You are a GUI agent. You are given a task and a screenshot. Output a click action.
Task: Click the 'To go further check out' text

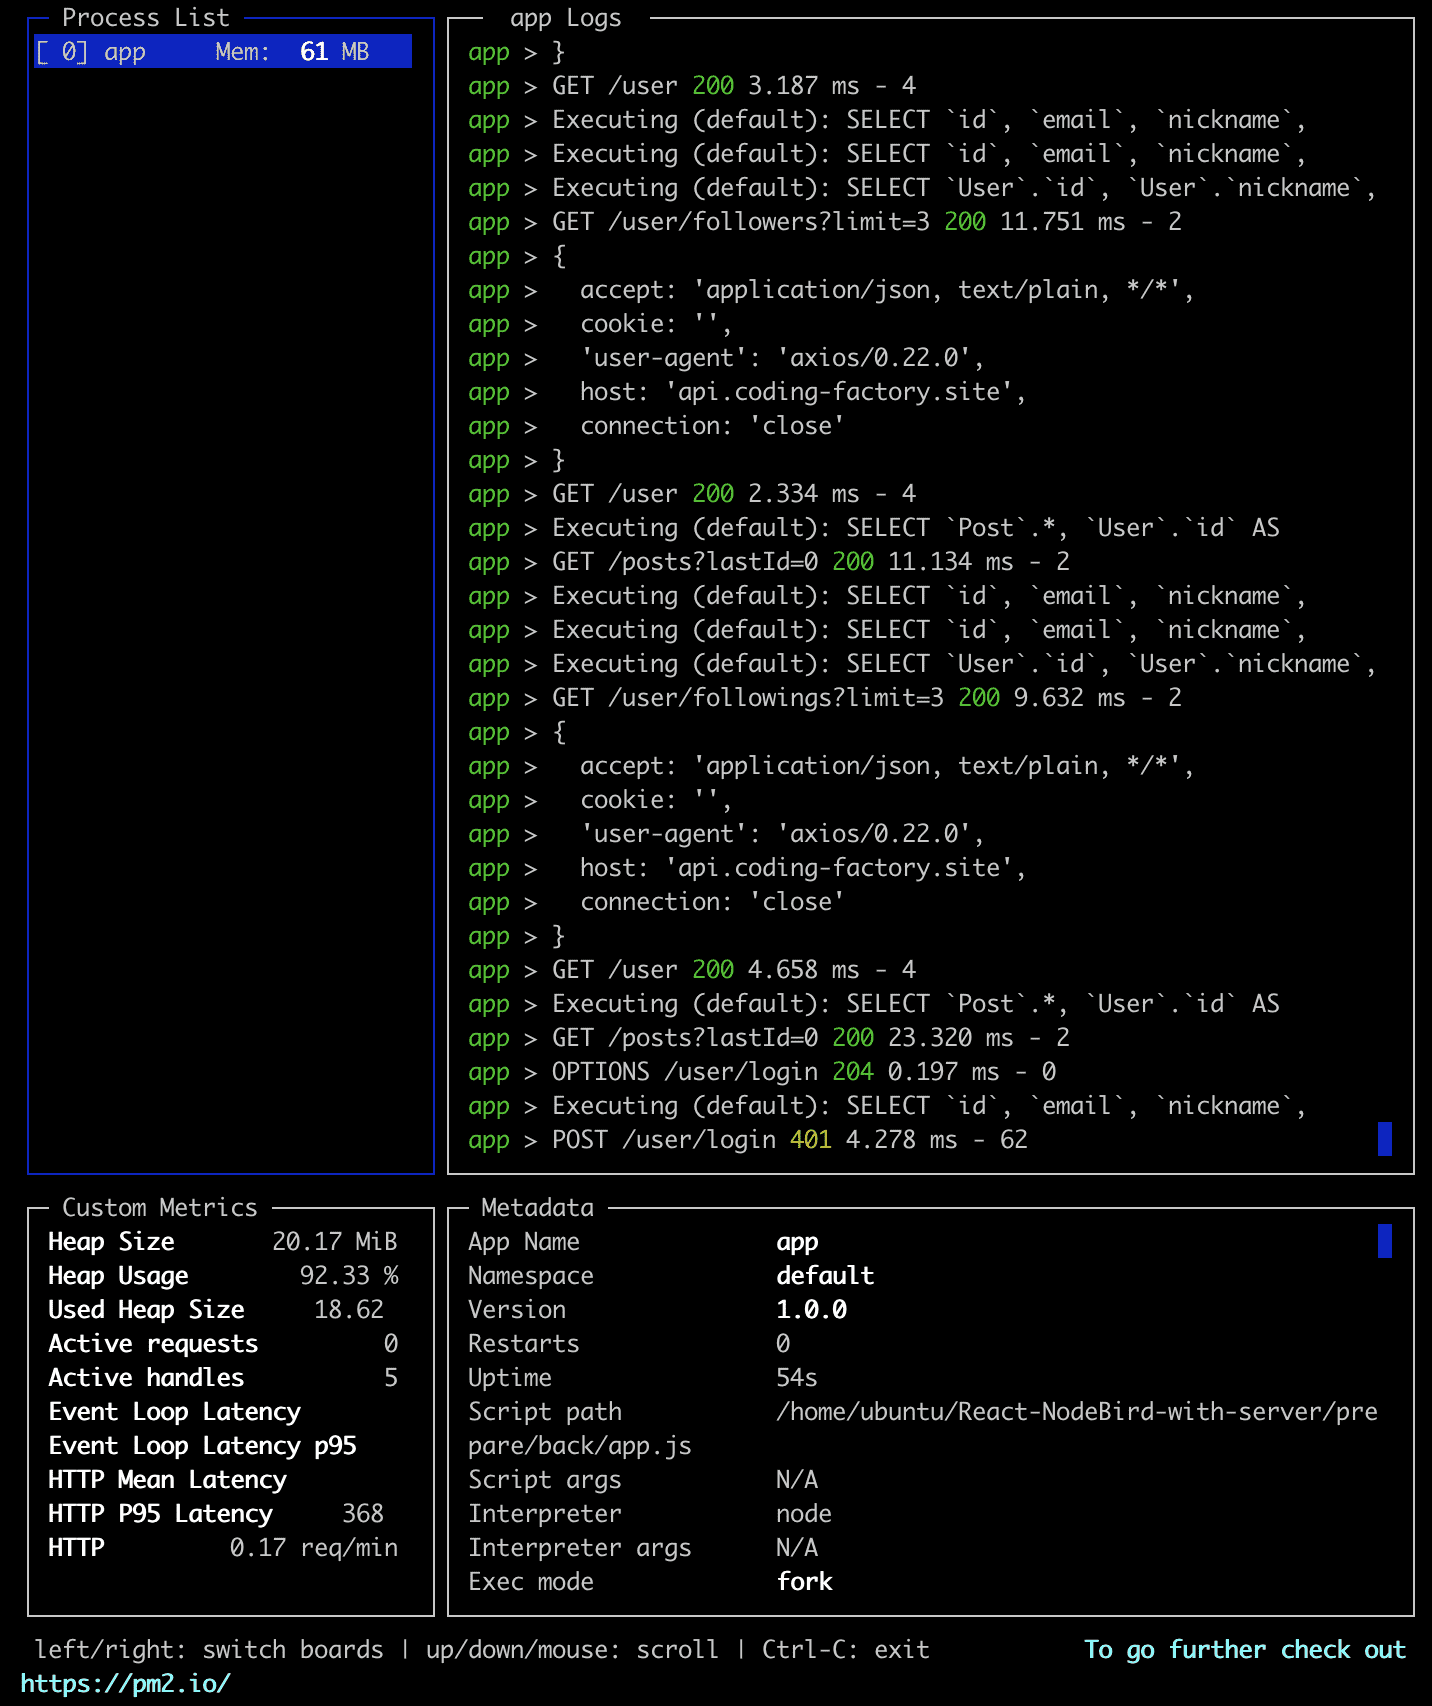pos(1245,1649)
